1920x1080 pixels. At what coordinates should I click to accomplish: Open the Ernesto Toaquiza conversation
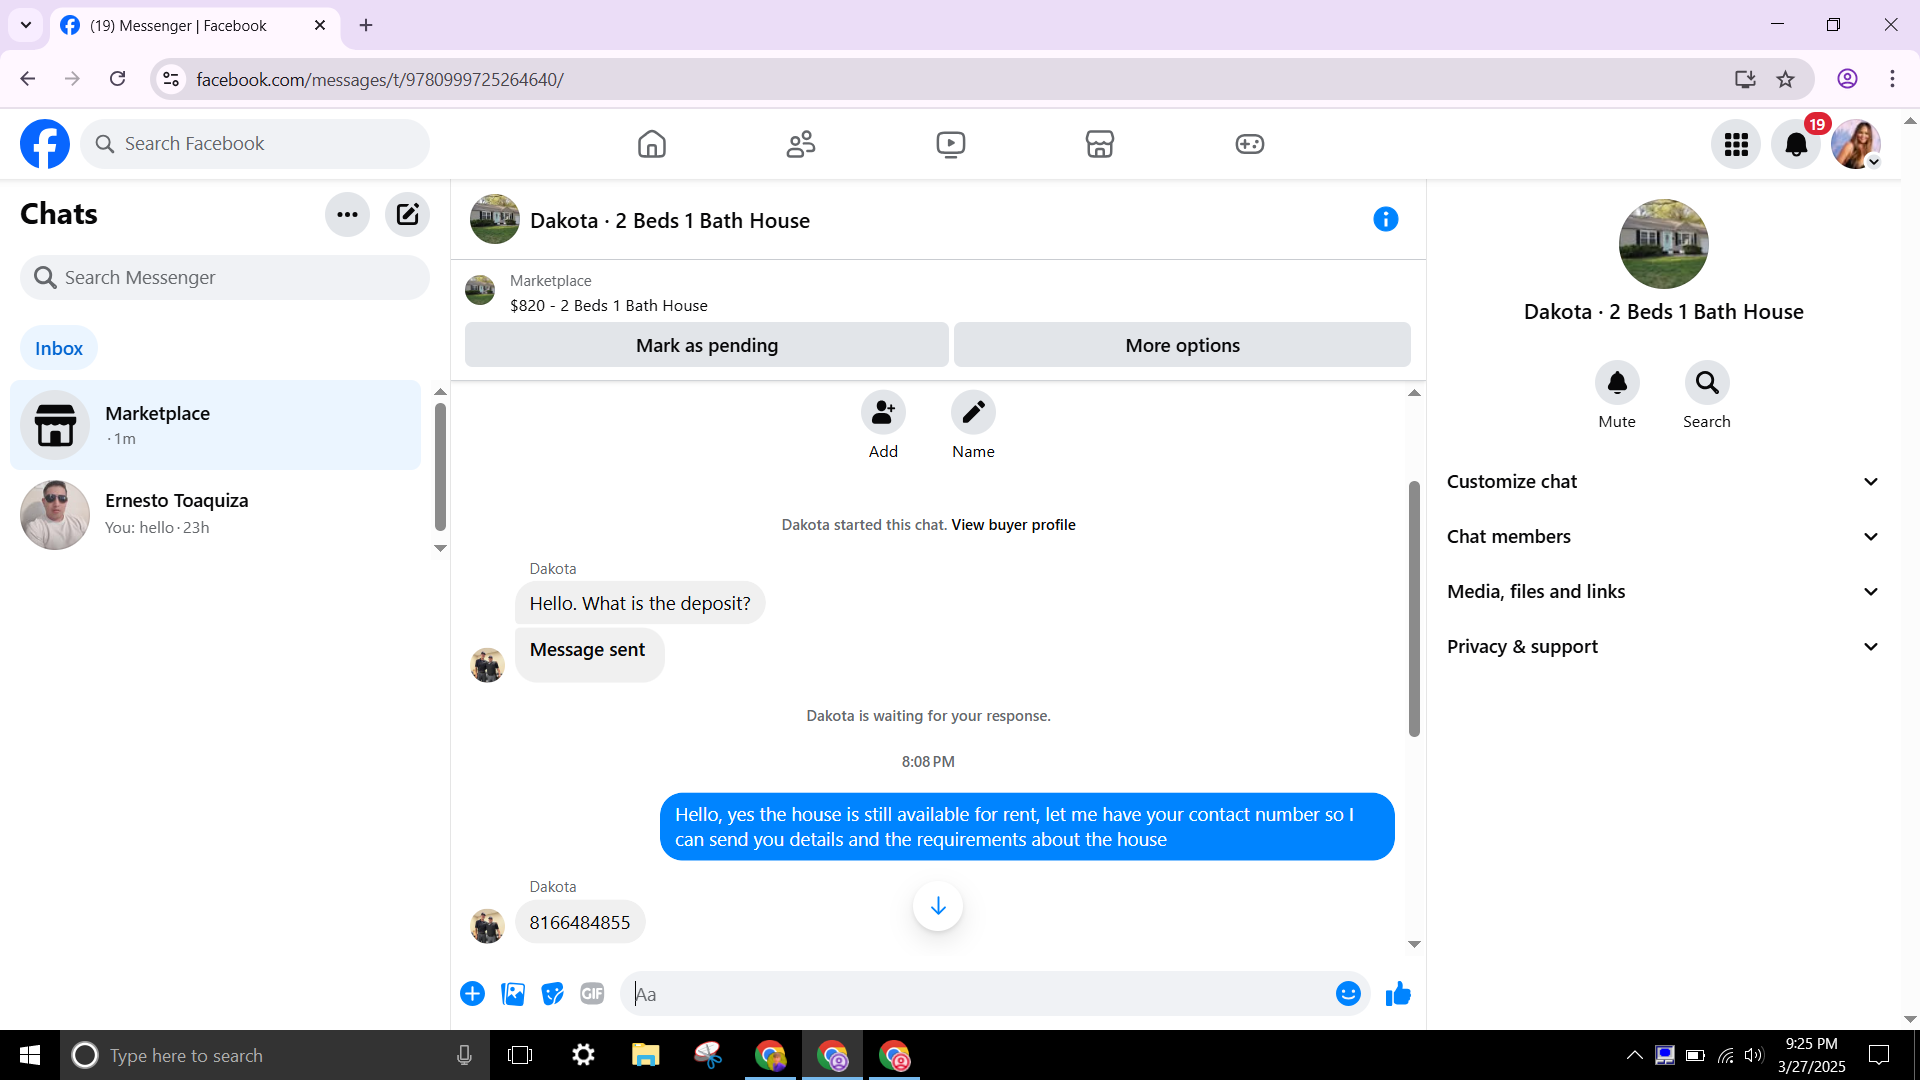point(215,514)
